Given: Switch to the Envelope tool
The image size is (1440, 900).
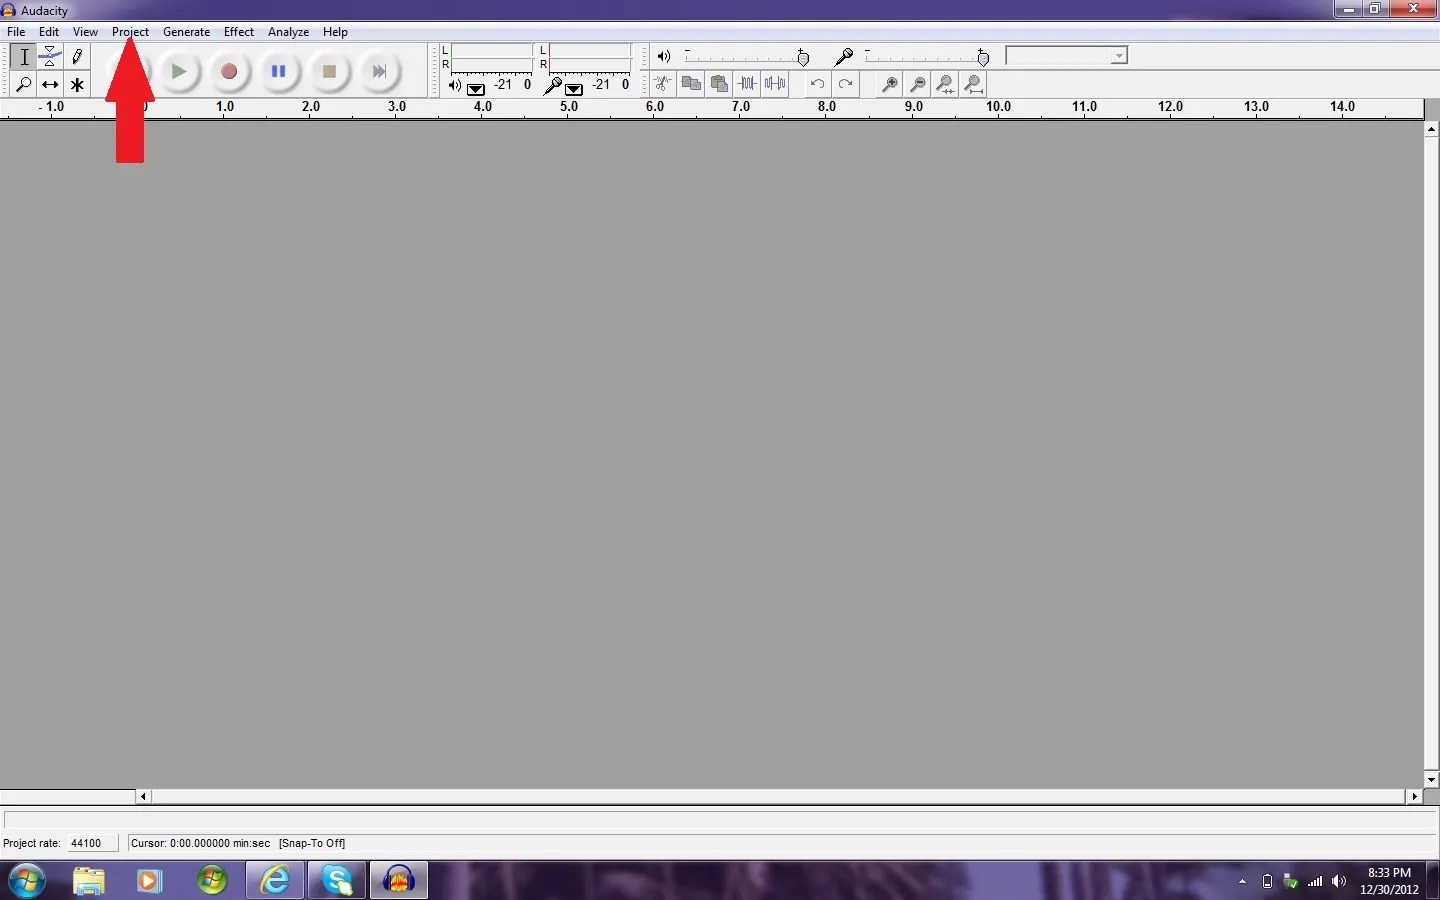Looking at the screenshot, I should click(x=50, y=57).
